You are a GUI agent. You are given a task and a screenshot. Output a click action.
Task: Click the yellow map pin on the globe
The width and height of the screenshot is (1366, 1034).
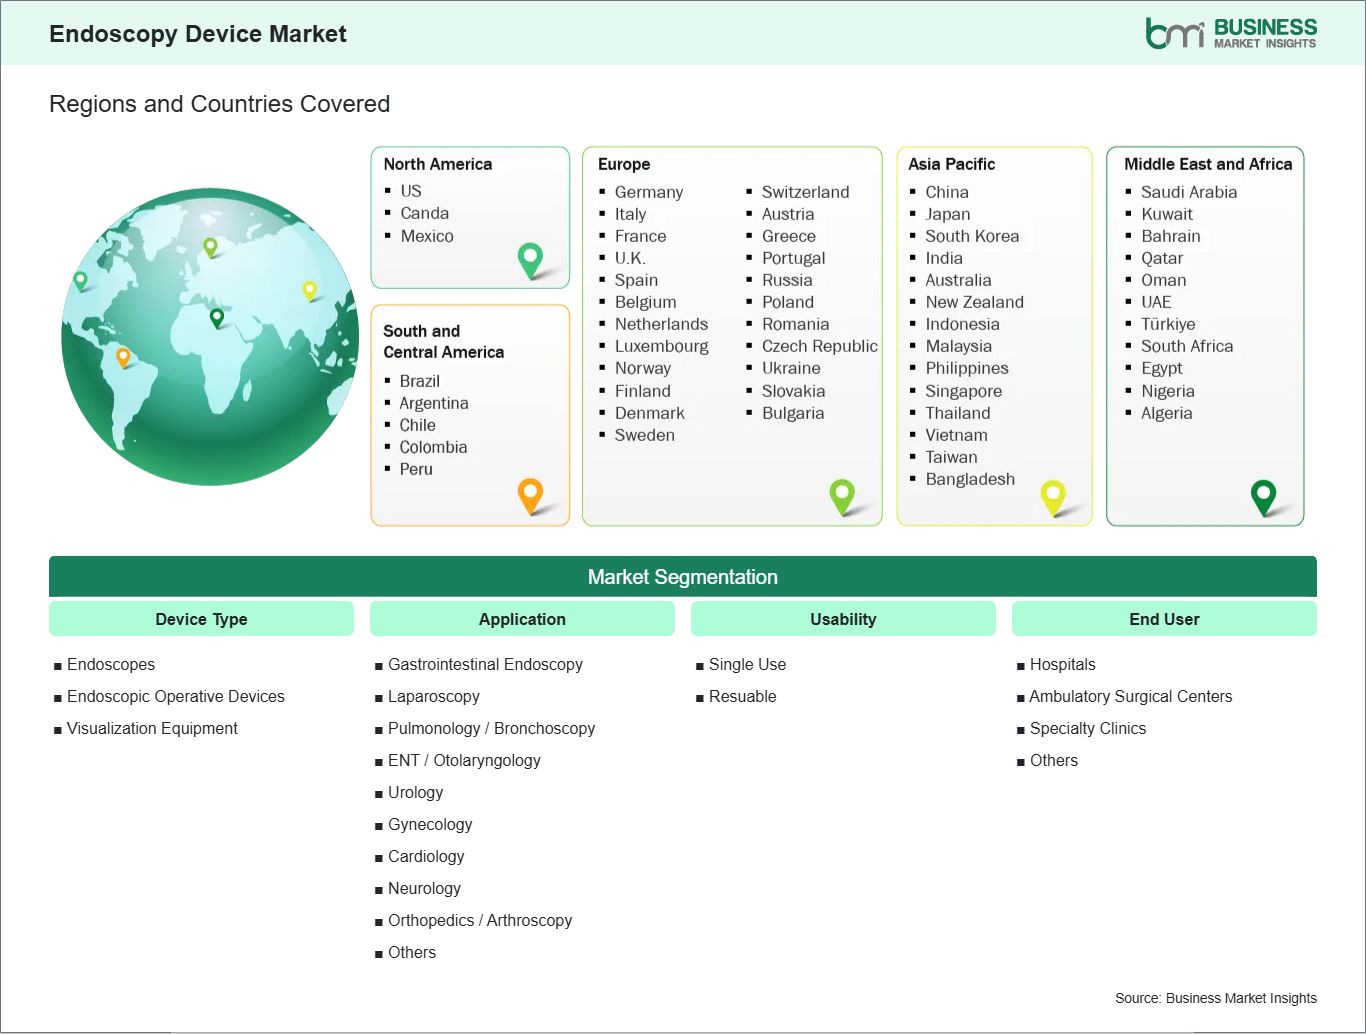point(309,290)
